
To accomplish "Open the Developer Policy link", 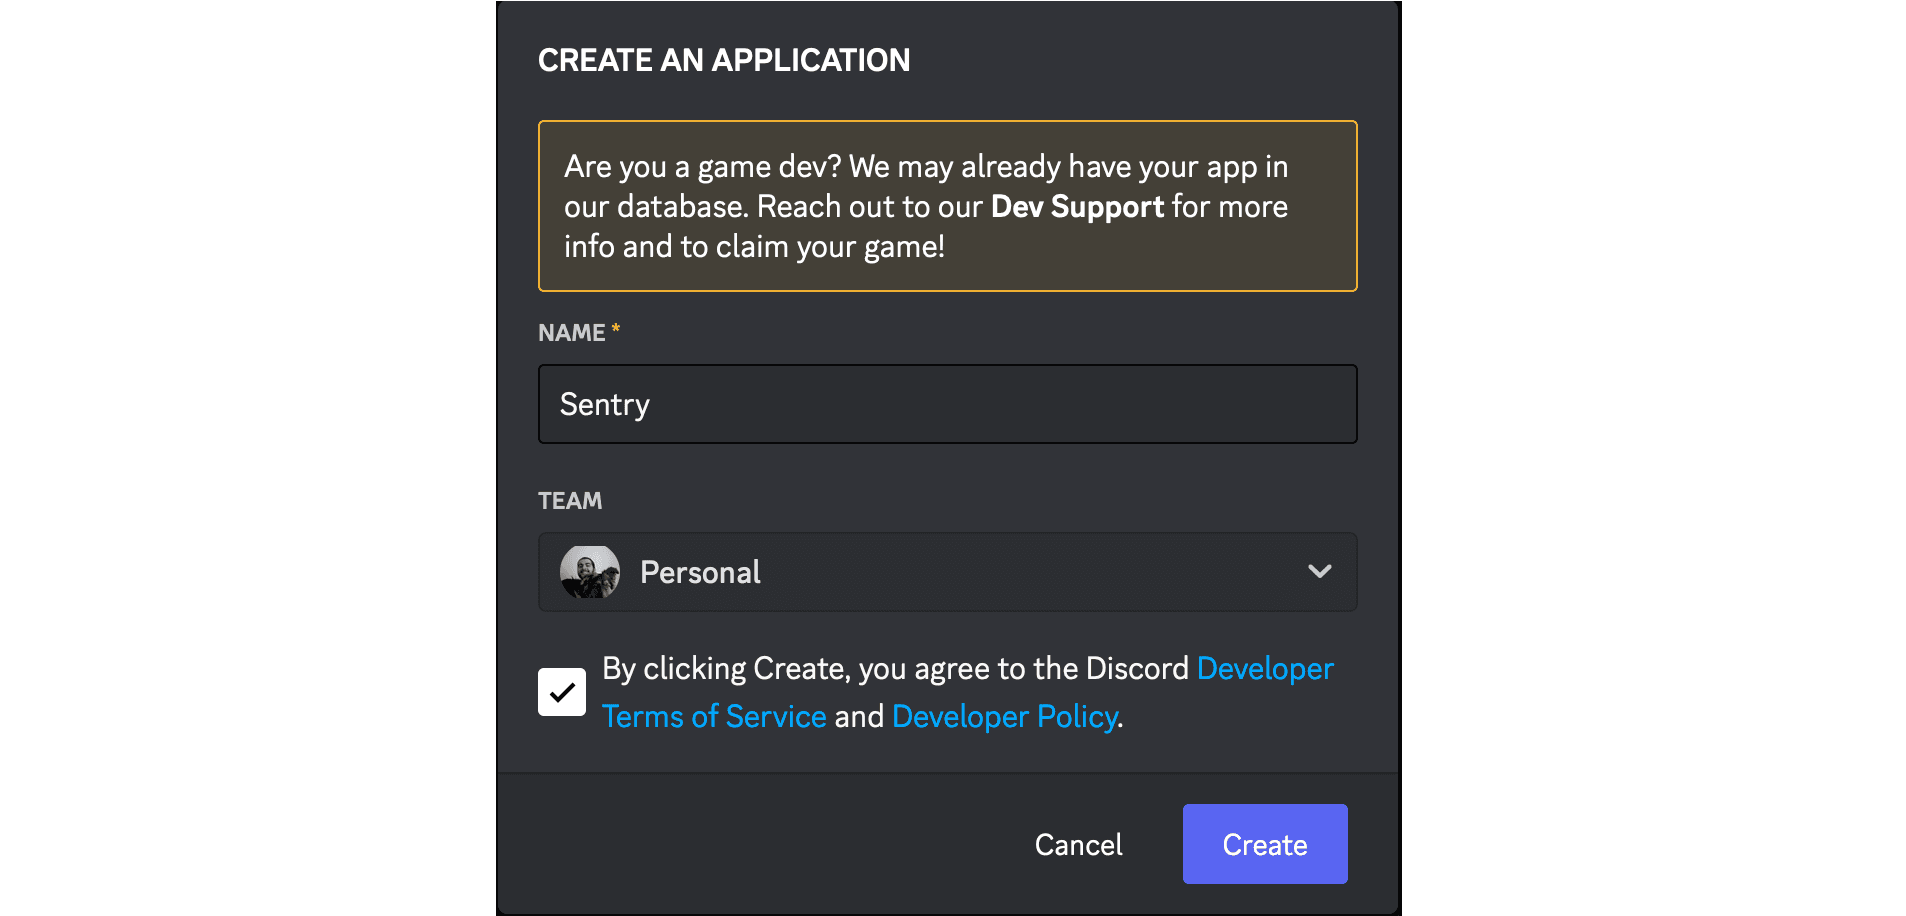I will tap(1004, 716).
